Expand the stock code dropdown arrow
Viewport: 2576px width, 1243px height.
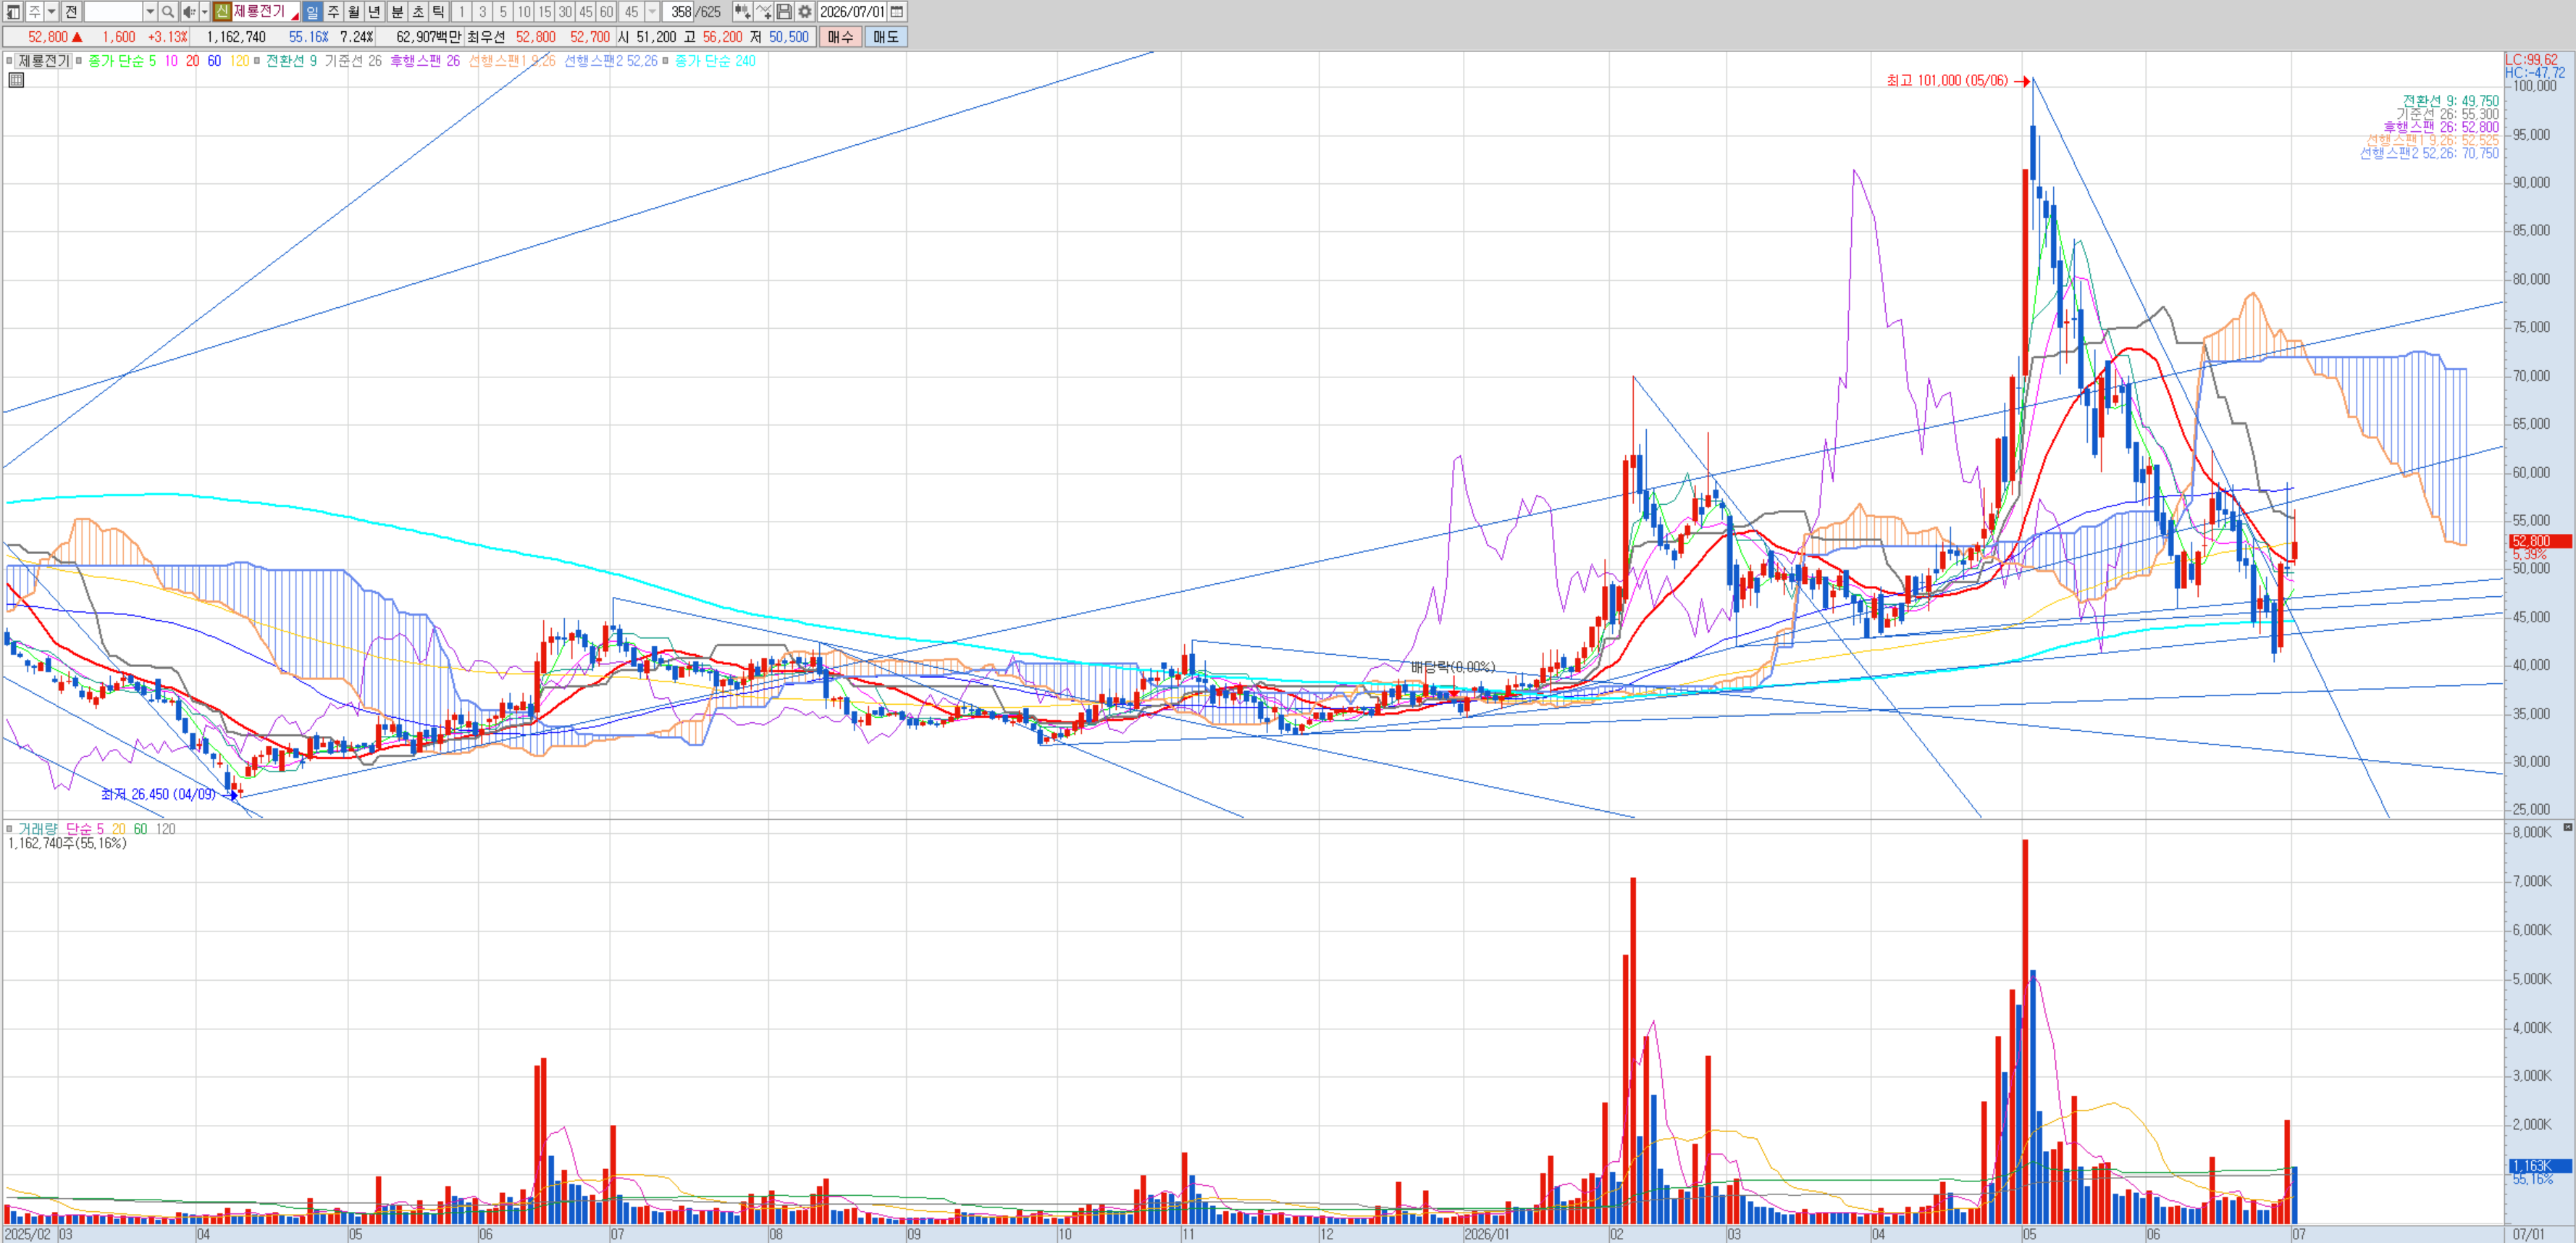tap(150, 12)
